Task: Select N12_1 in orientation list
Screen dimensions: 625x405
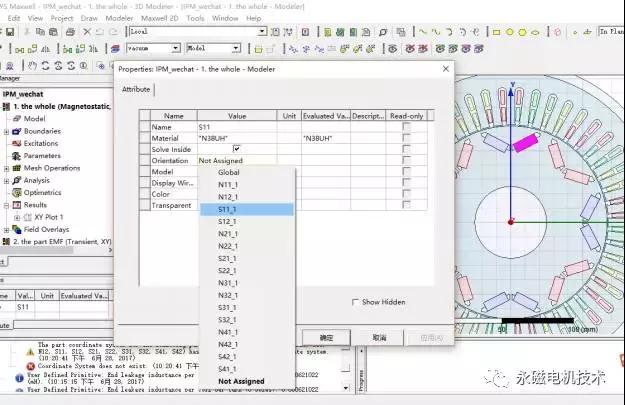Action: pyautogui.click(x=247, y=197)
